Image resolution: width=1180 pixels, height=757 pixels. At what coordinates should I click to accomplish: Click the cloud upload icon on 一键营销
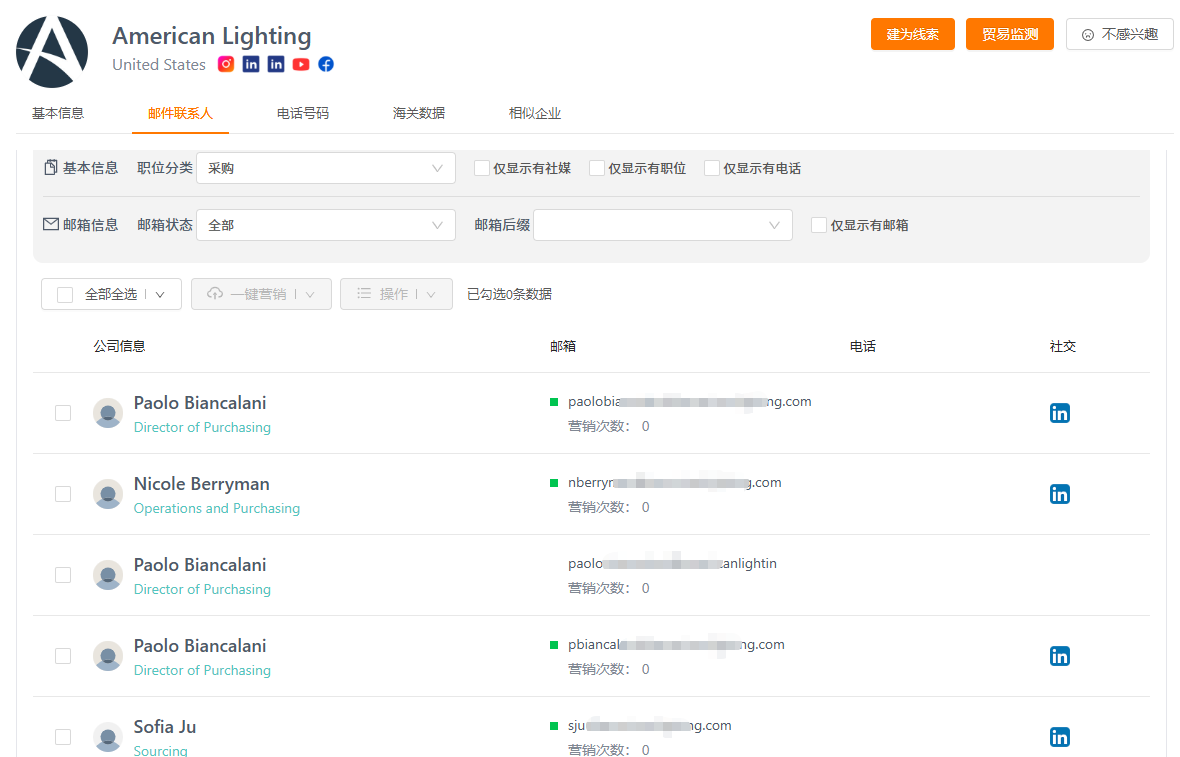point(215,293)
